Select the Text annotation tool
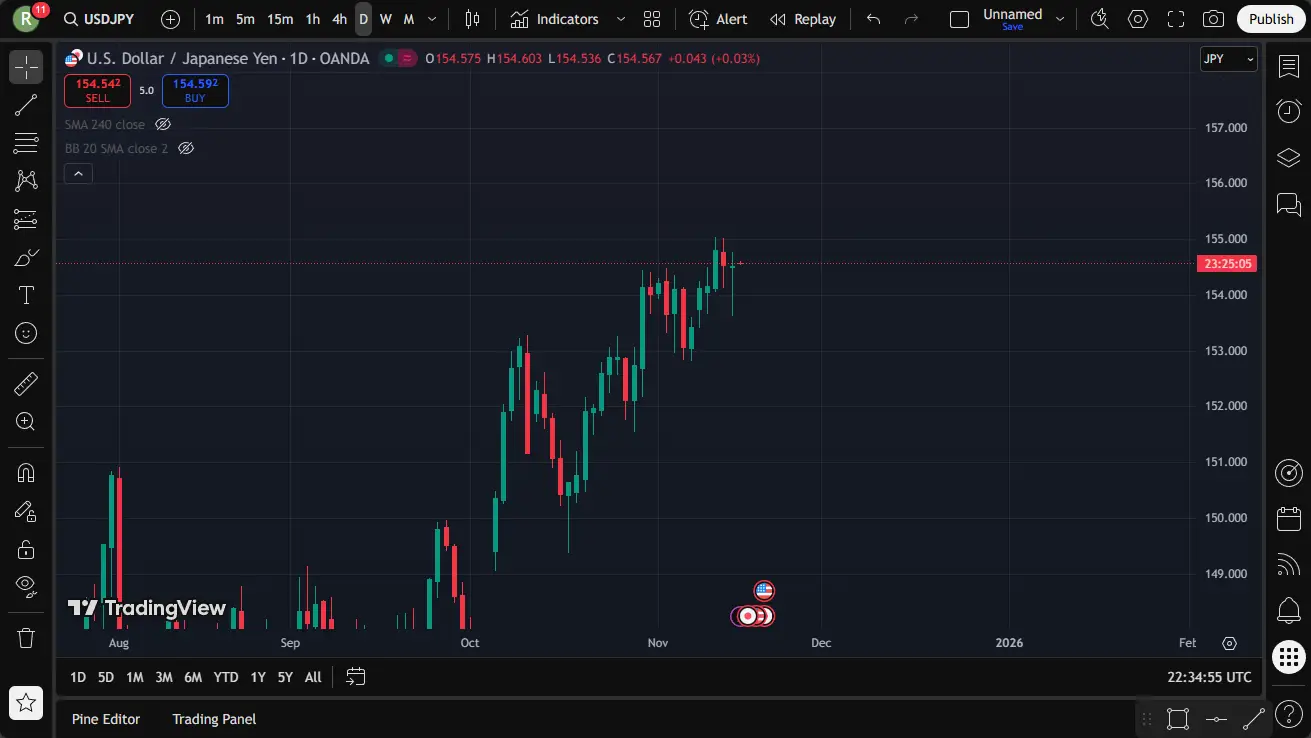 [x=26, y=295]
